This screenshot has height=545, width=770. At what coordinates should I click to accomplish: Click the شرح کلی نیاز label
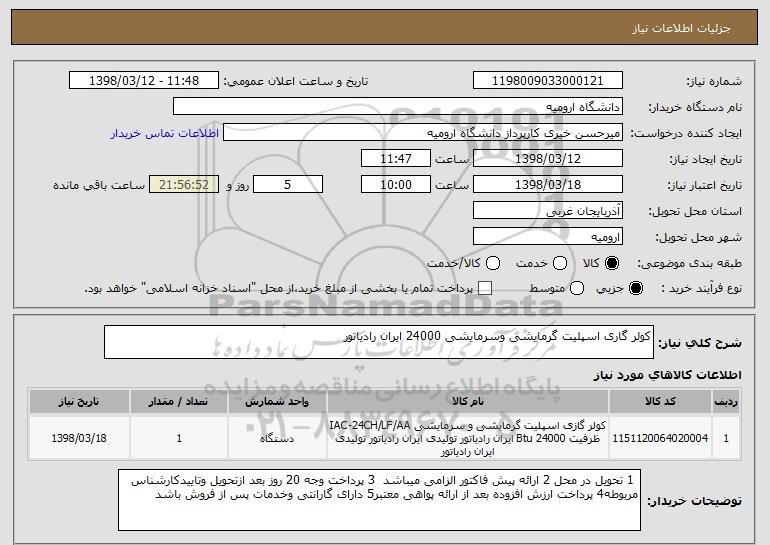pyautogui.click(x=700, y=343)
